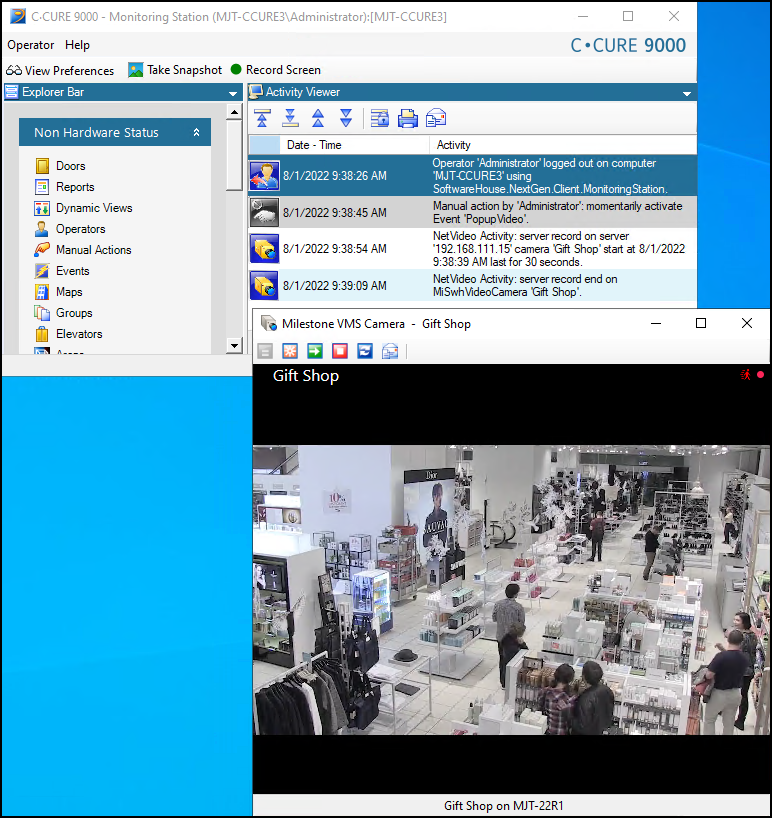Select the 'server record on server' activity text
772x818 pixels.
pos(559,249)
